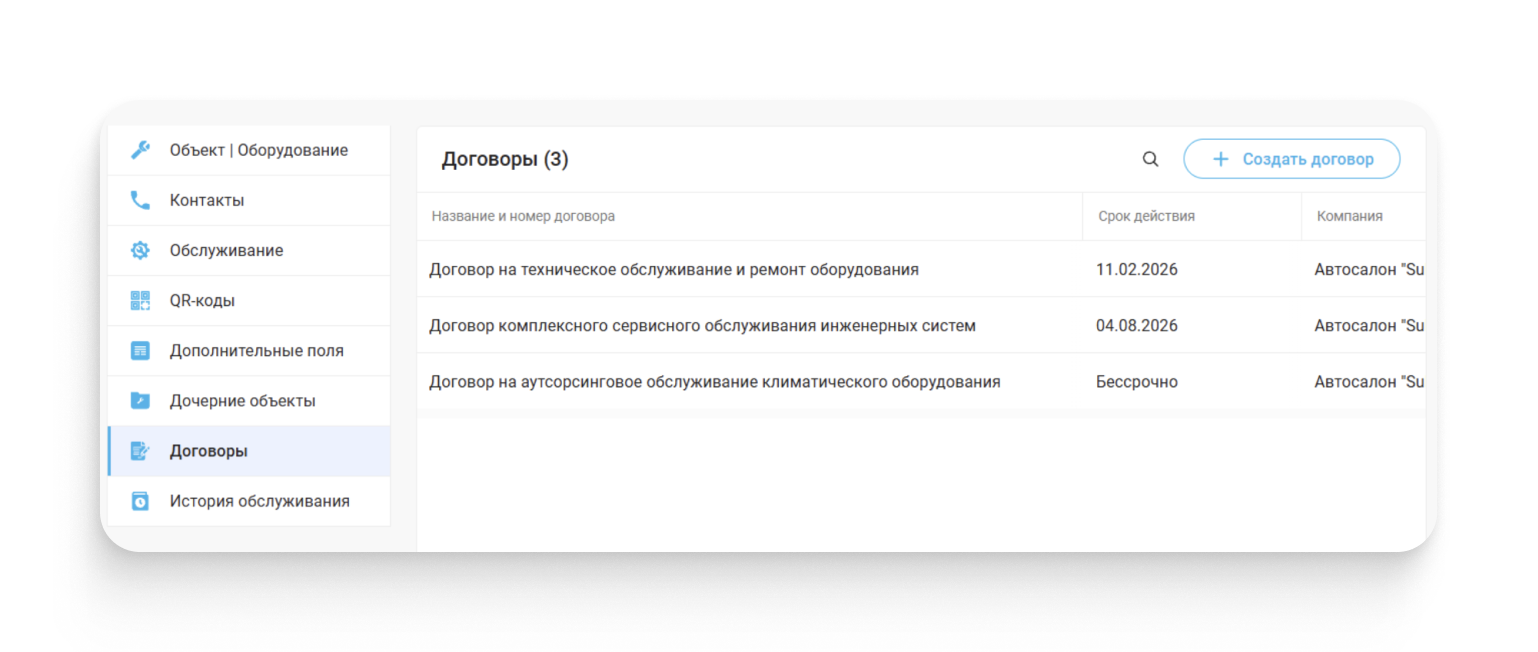The width and height of the screenshot is (1538, 652).
Task: Click the QR code icon in sidebar
Action: (x=140, y=300)
